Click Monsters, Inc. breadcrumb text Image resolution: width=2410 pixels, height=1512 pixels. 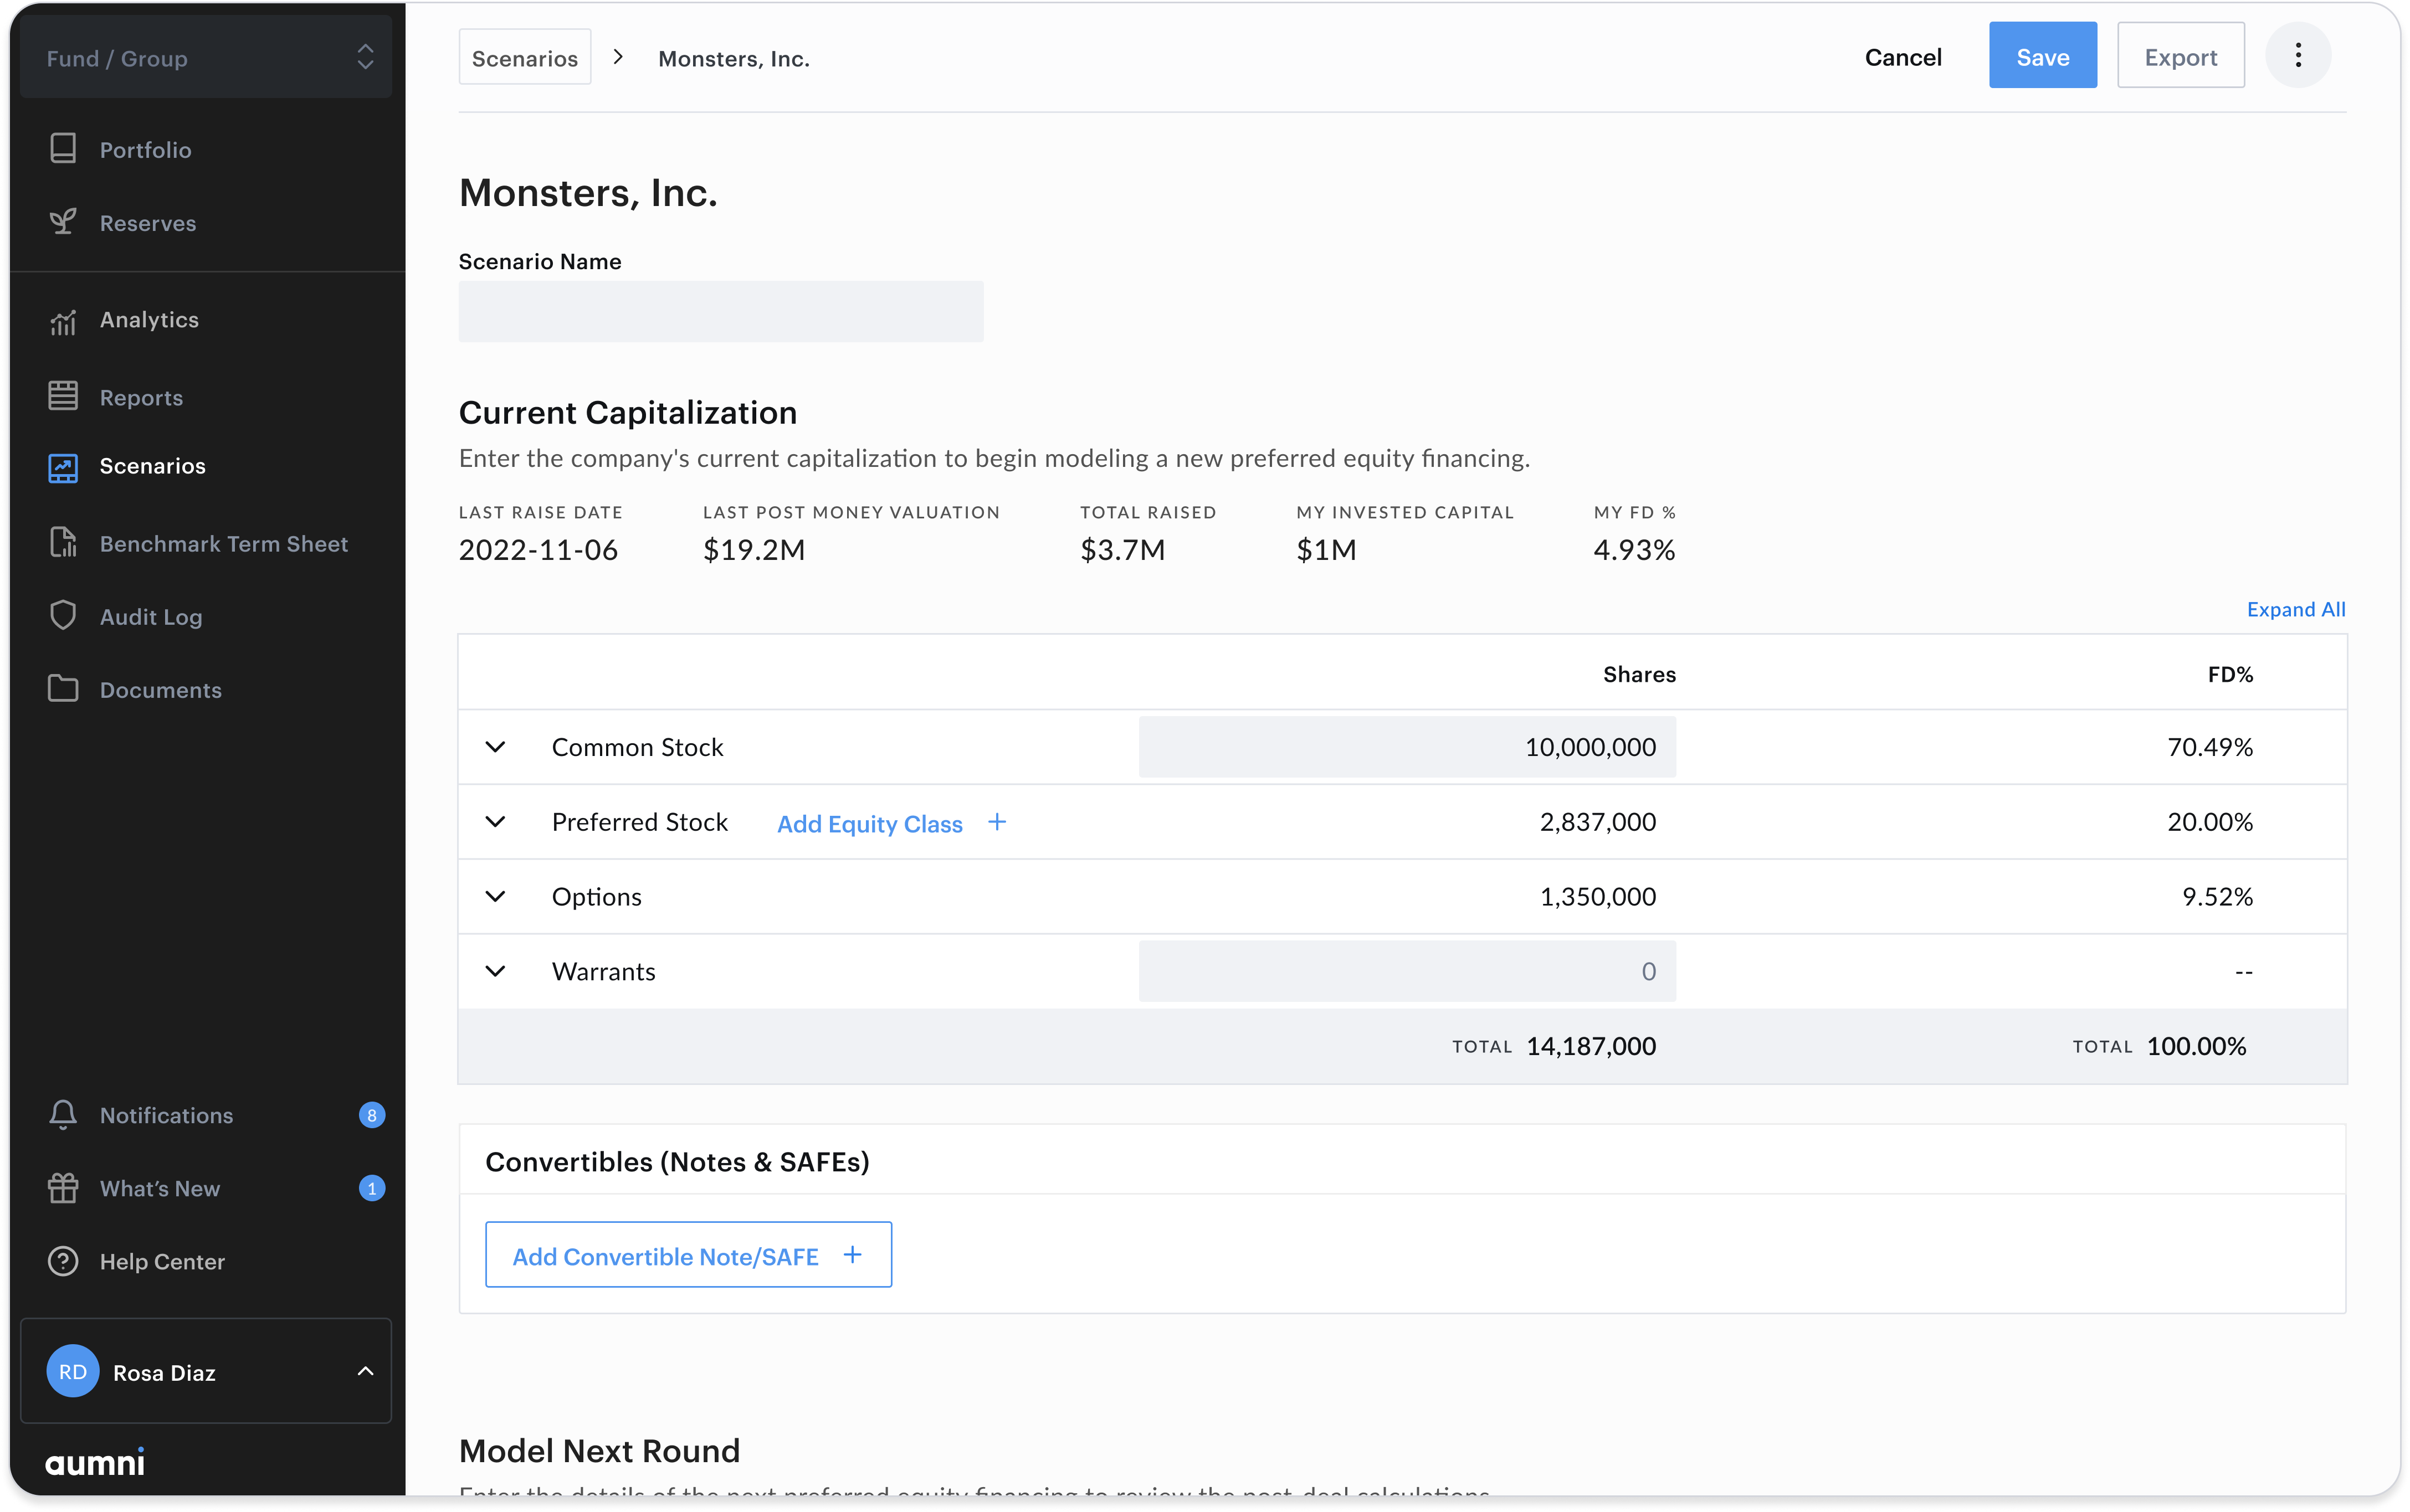(x=734, y=58)
